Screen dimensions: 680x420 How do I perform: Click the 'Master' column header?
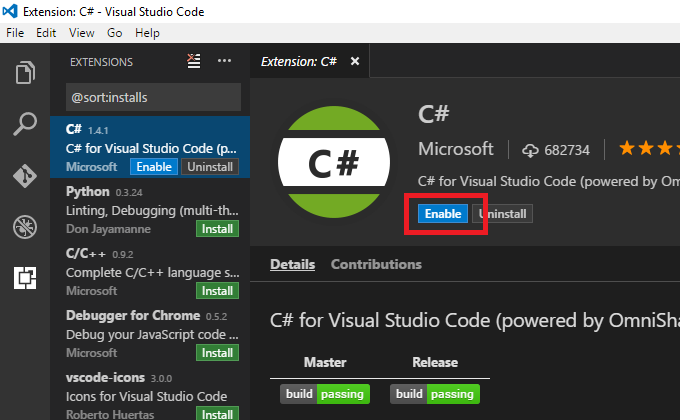[325, 362]
